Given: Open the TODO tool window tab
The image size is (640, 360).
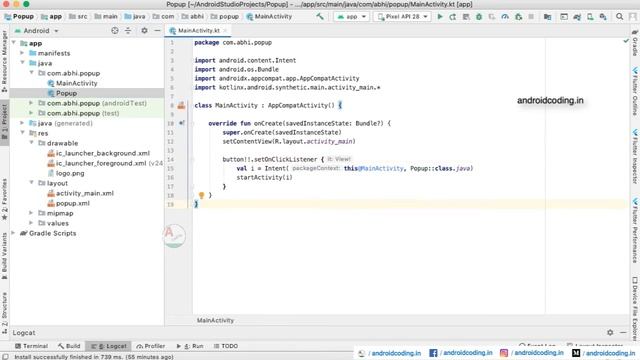Looking at the screenshot, I should coord(226,346).
